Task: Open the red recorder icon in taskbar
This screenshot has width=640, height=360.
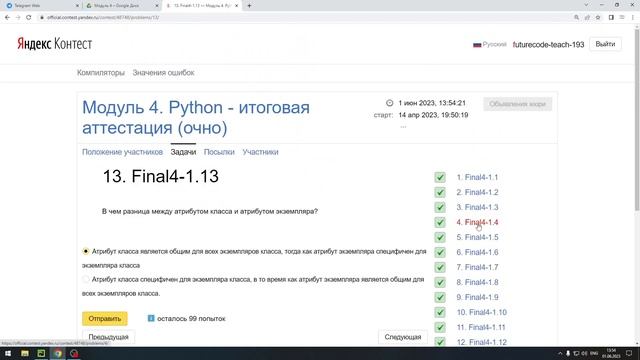Action: pos(74,353)
